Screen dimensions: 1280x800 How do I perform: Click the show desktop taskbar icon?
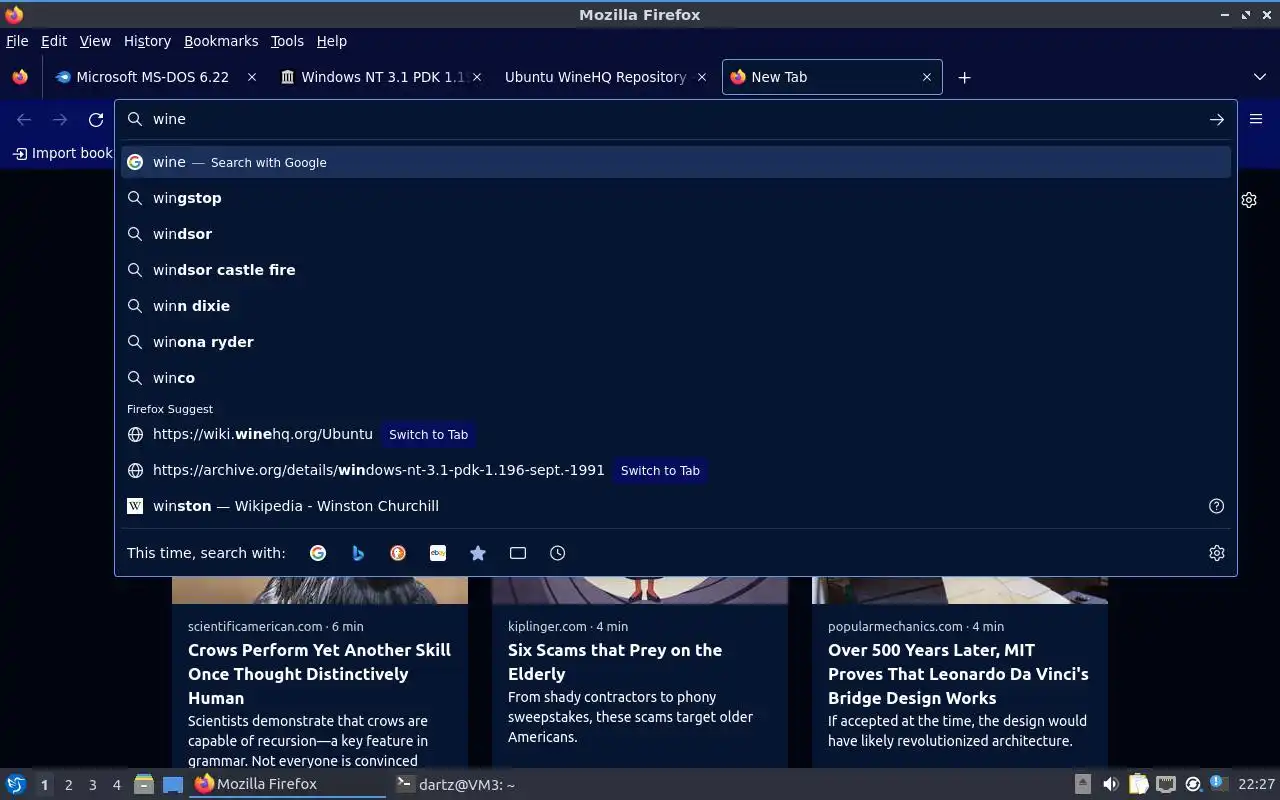173,784
